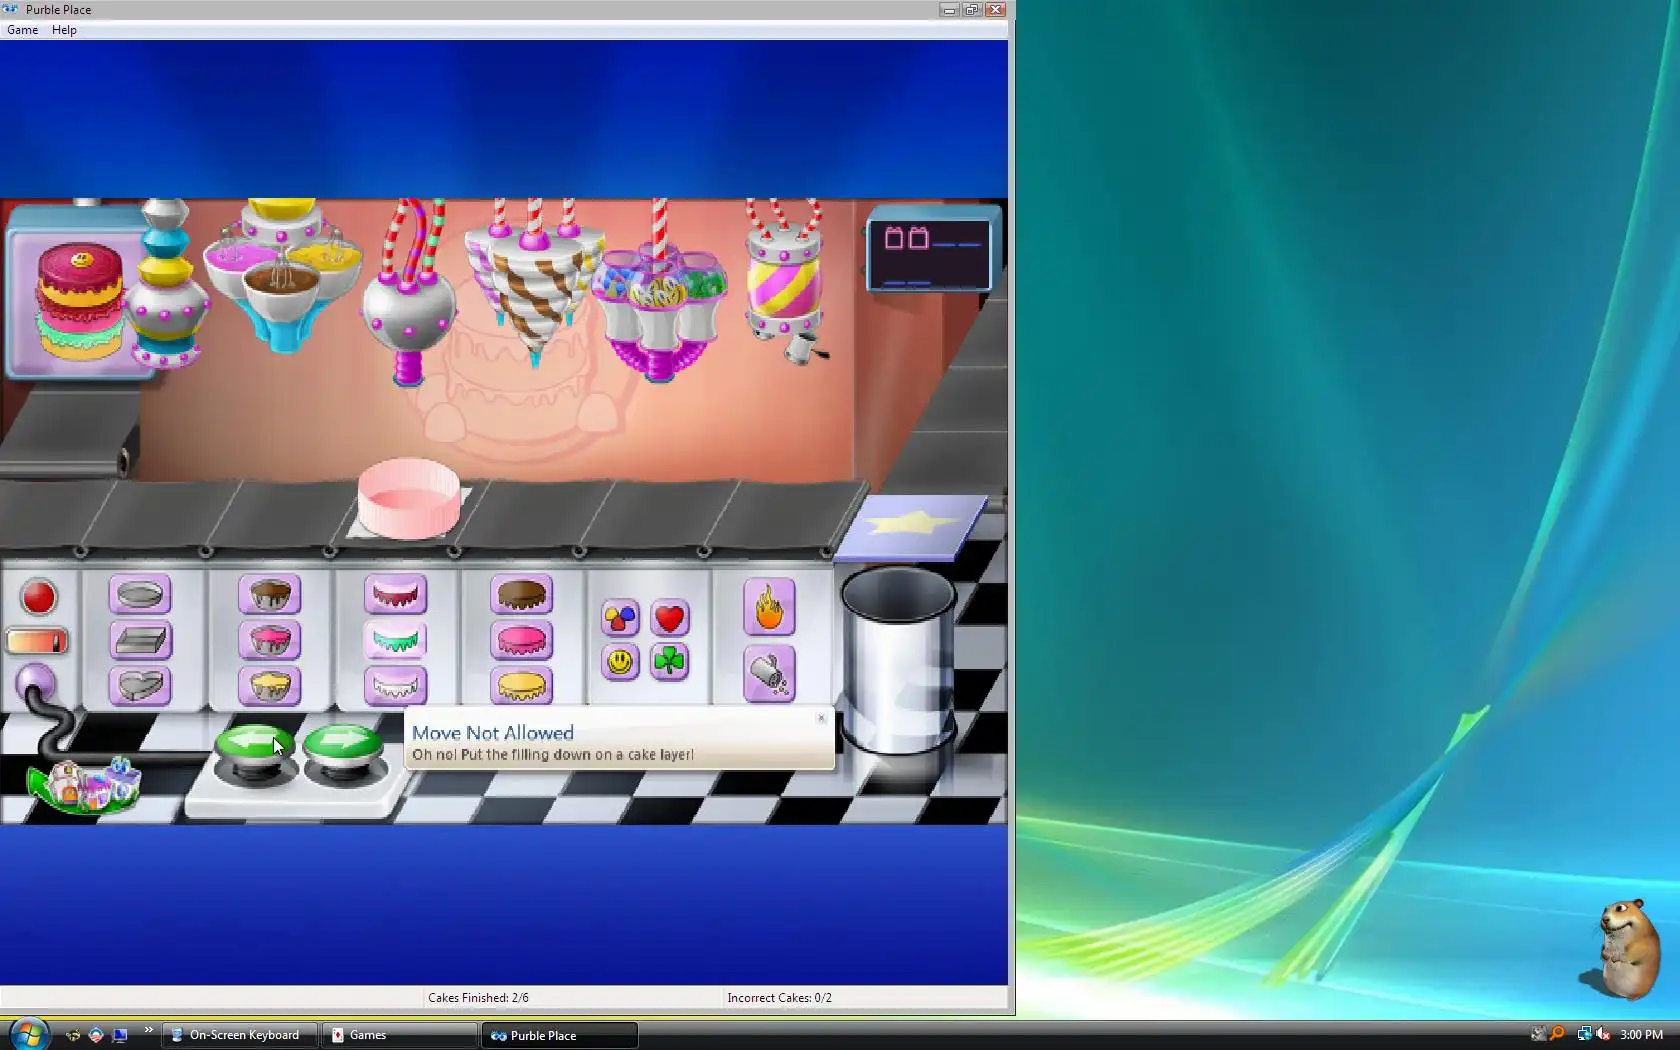Select the square cake pan shape
The image size is (1680, 1050).
[x=140, y=640]
